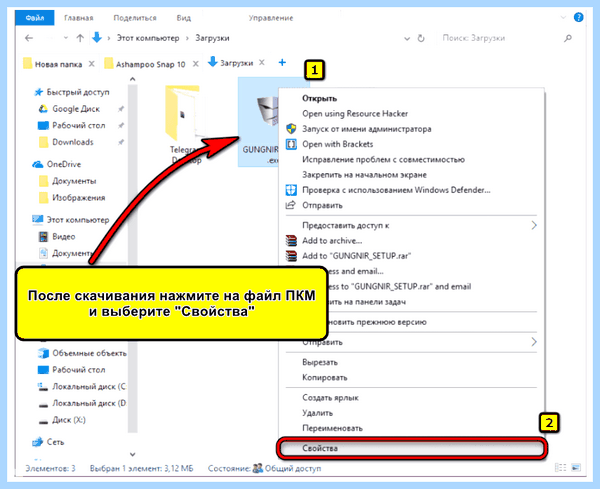The width and height of the screenshot is (600, 489).
Task: Click the blue Downloads arrow in address bar
Action: pos(97,37)
